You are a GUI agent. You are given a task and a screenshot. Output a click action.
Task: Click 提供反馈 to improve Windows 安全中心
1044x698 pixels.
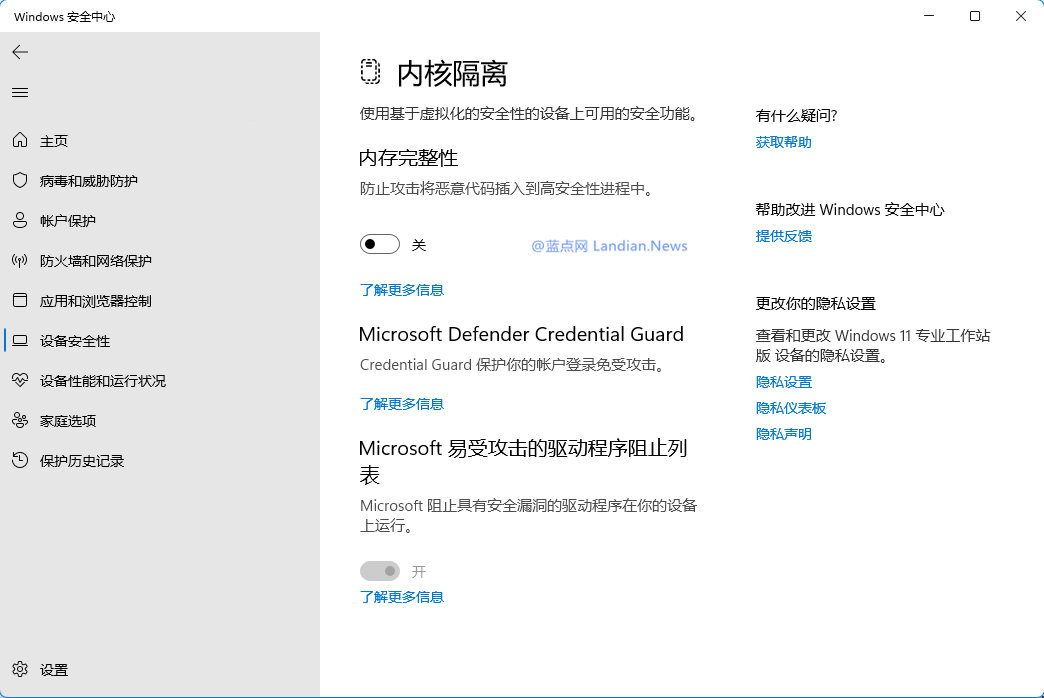784,235
